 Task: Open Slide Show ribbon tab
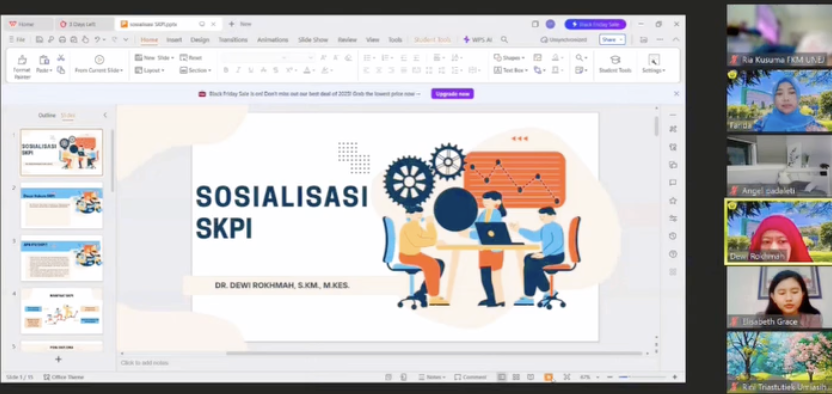(x=313, y=40)
